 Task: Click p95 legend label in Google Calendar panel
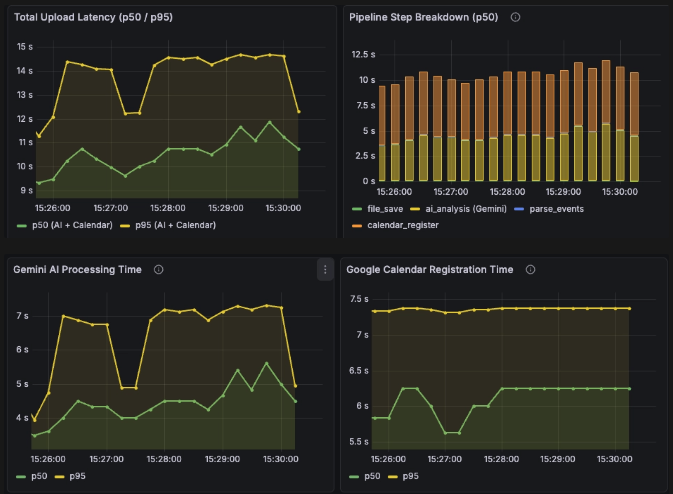tap(410, 476)
